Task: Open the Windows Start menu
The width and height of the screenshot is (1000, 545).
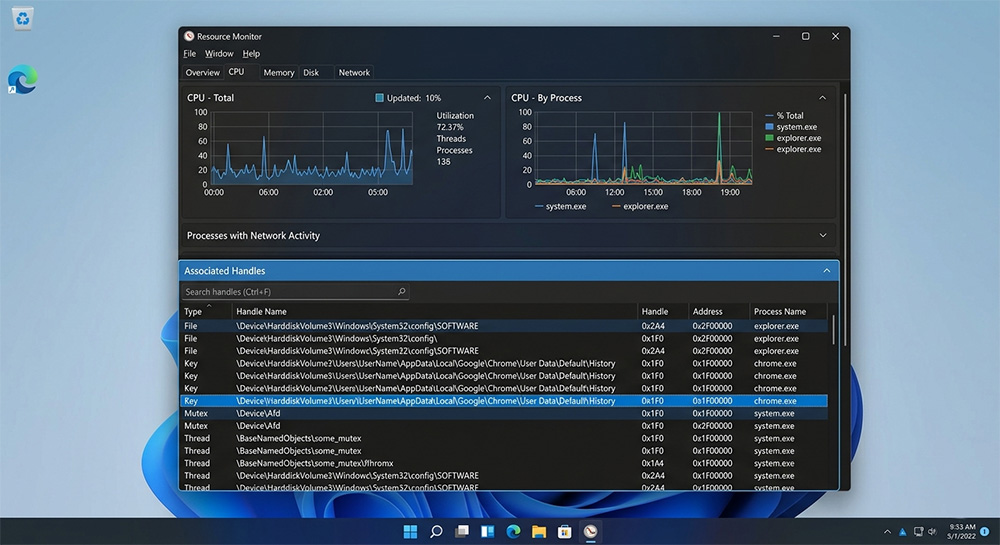Action: tap(410, 532)
